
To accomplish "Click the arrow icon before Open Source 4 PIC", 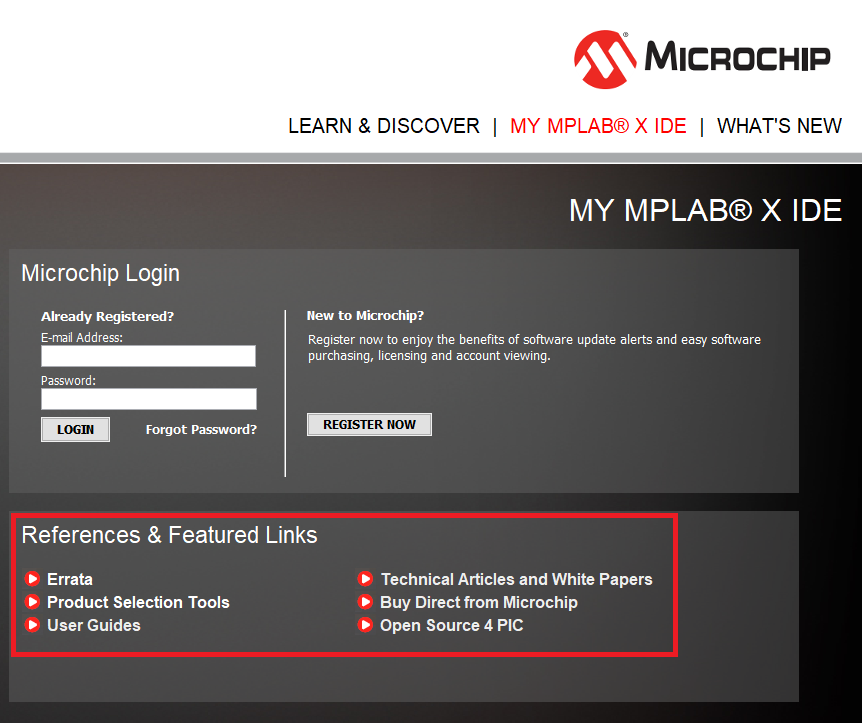I will [366, 625].
